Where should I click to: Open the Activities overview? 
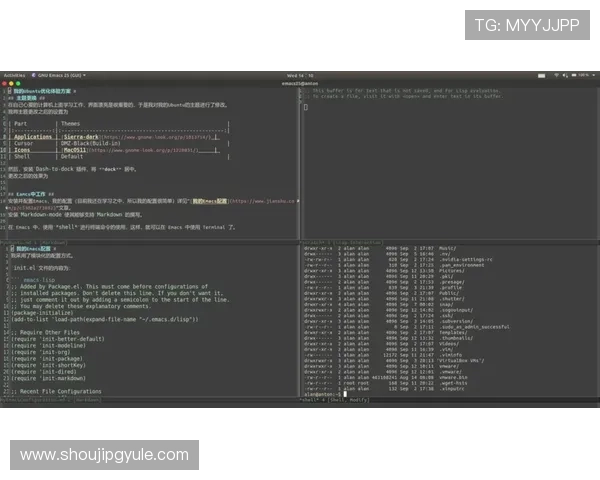click(15, 74)
